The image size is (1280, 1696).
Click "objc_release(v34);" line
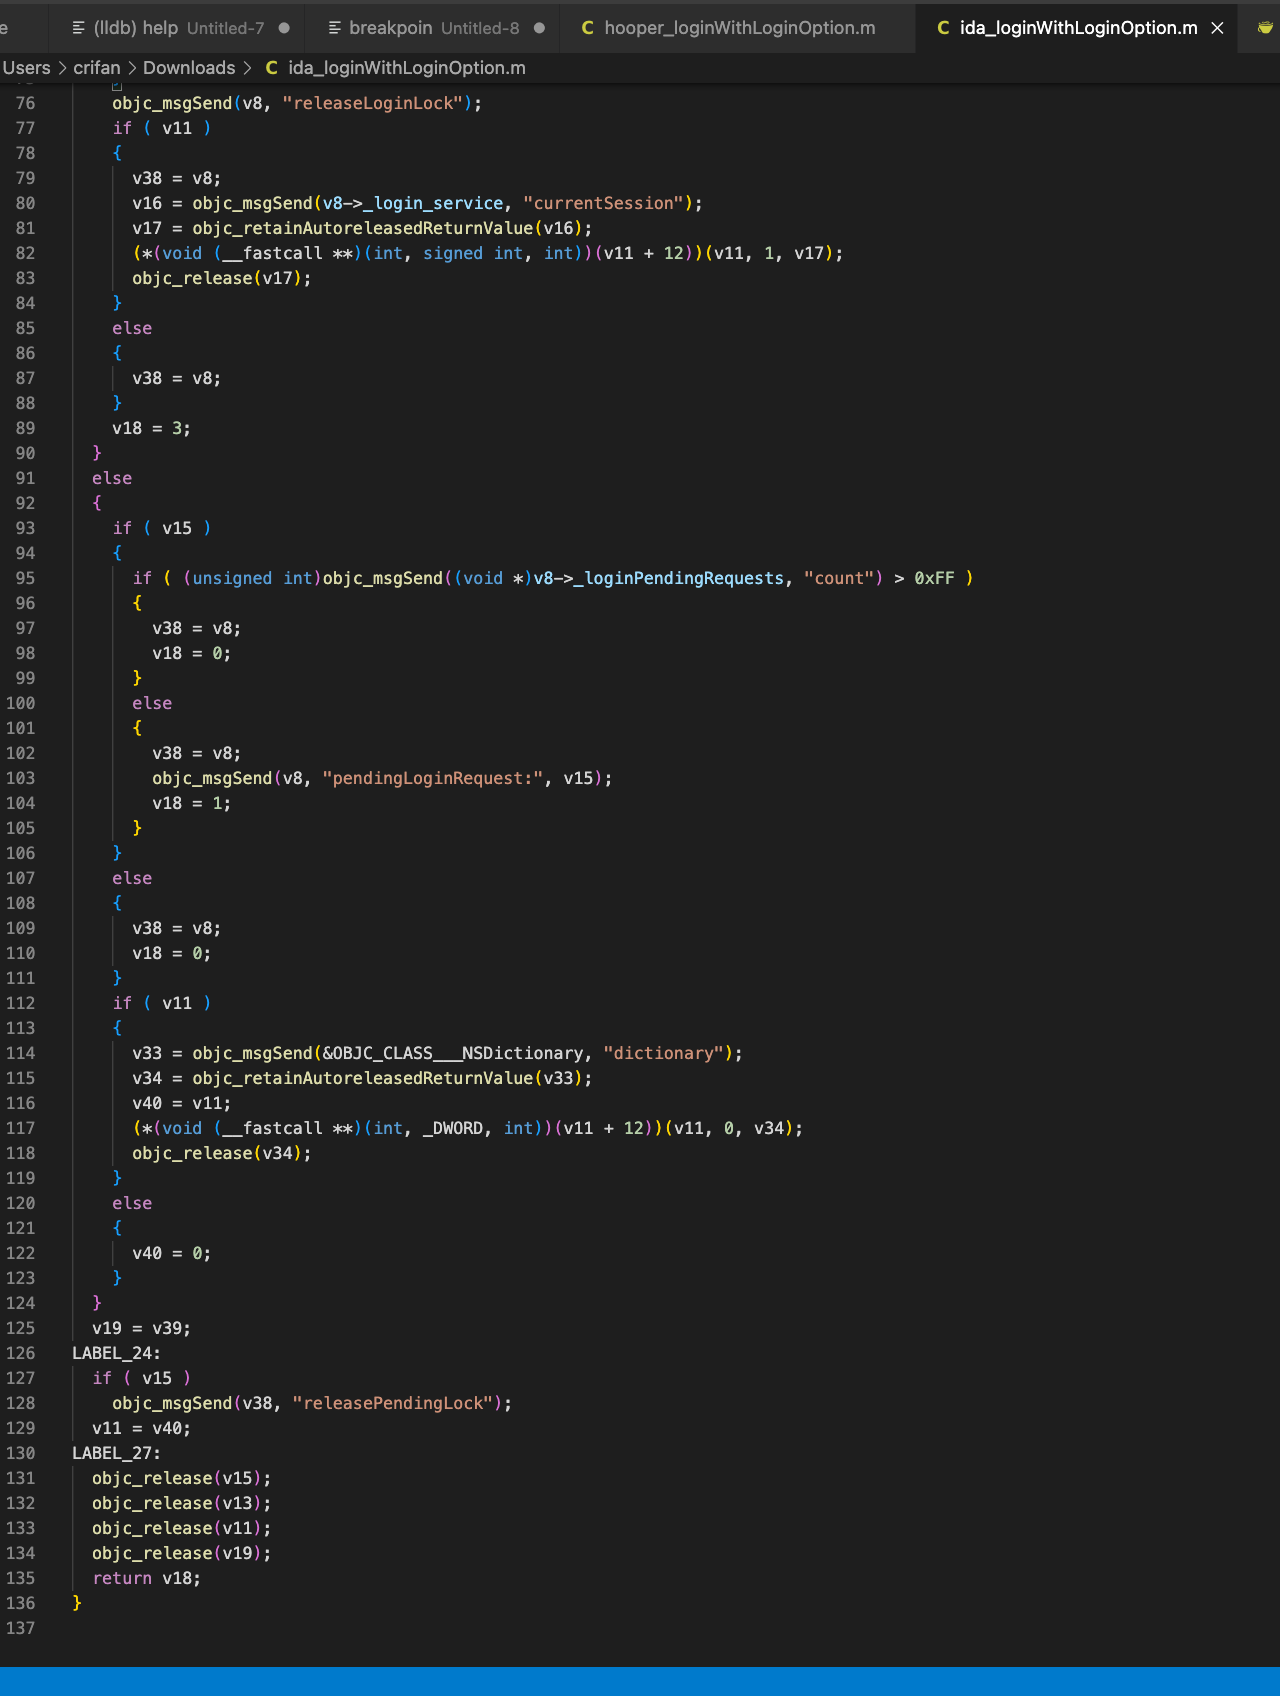tap(221, 1153)
